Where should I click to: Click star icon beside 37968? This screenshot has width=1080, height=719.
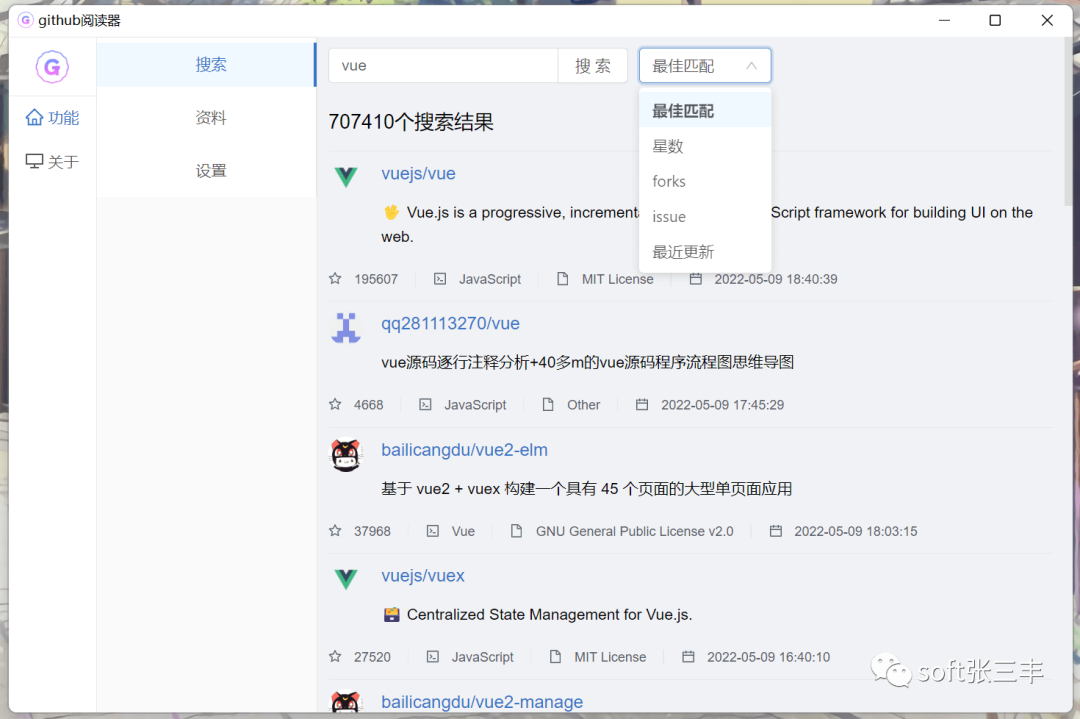point(335,530)
